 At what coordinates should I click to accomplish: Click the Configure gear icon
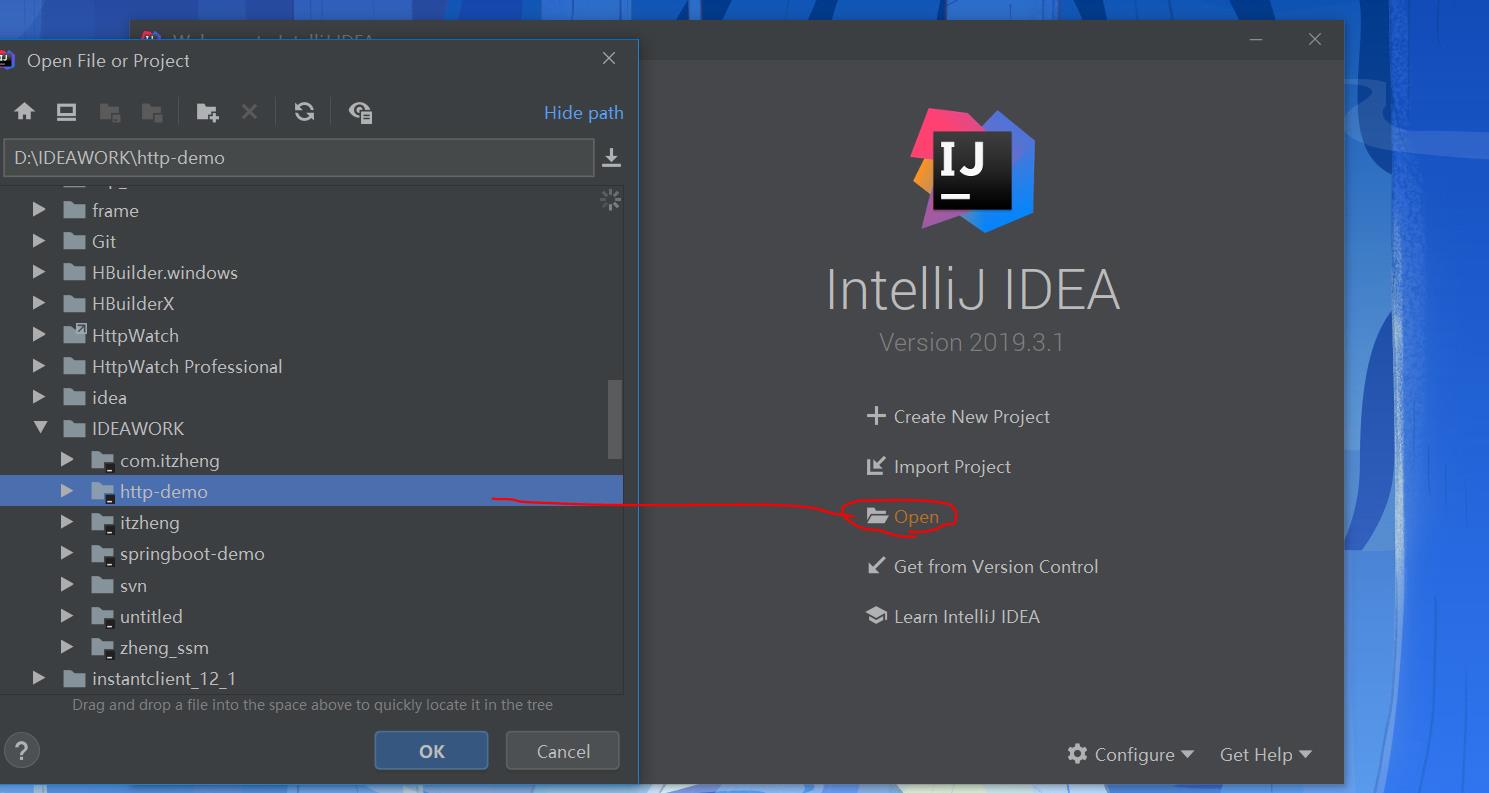tap(1077, 754)
